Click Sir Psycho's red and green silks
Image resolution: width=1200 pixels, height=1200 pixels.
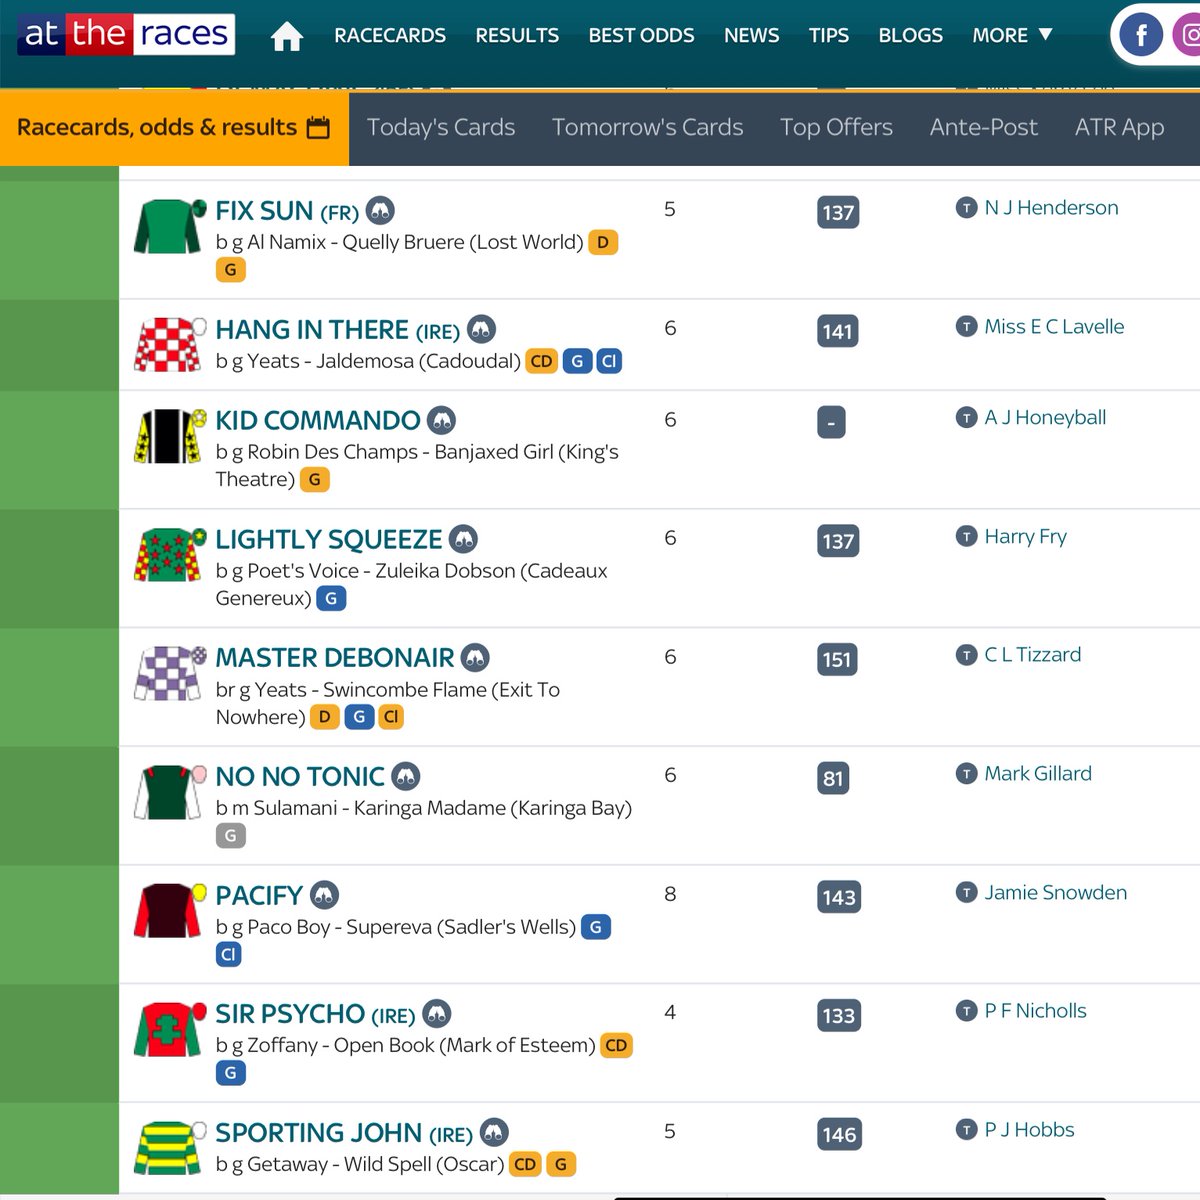point(168,1029)
